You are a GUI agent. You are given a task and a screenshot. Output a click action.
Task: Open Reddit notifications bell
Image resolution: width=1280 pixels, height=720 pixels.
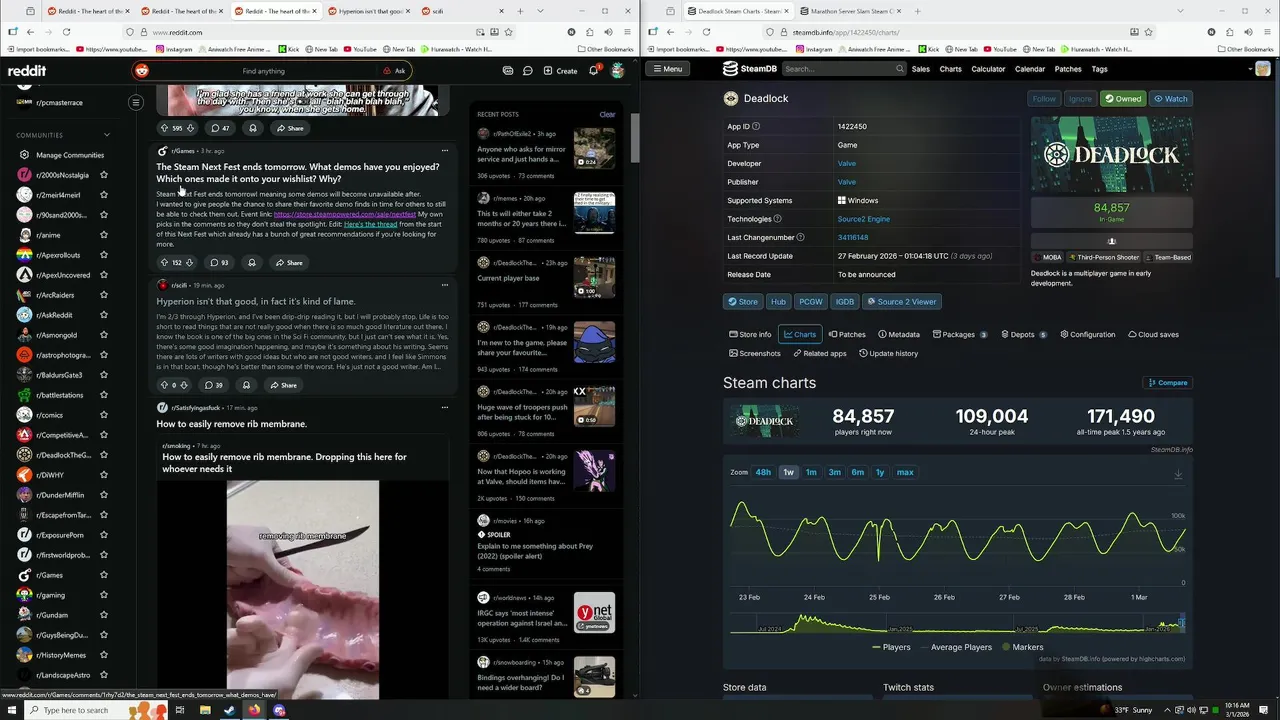[593, 71]
